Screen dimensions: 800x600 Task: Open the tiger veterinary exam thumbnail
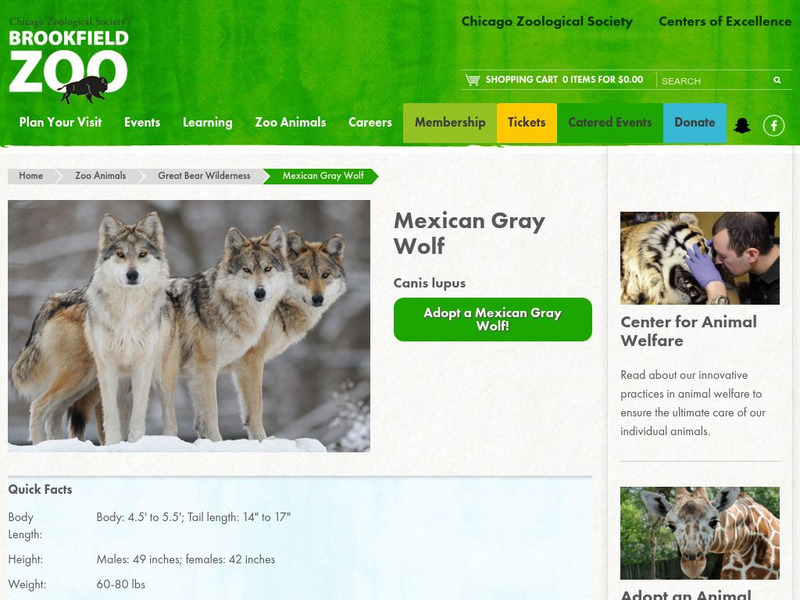tap(699, 258)
